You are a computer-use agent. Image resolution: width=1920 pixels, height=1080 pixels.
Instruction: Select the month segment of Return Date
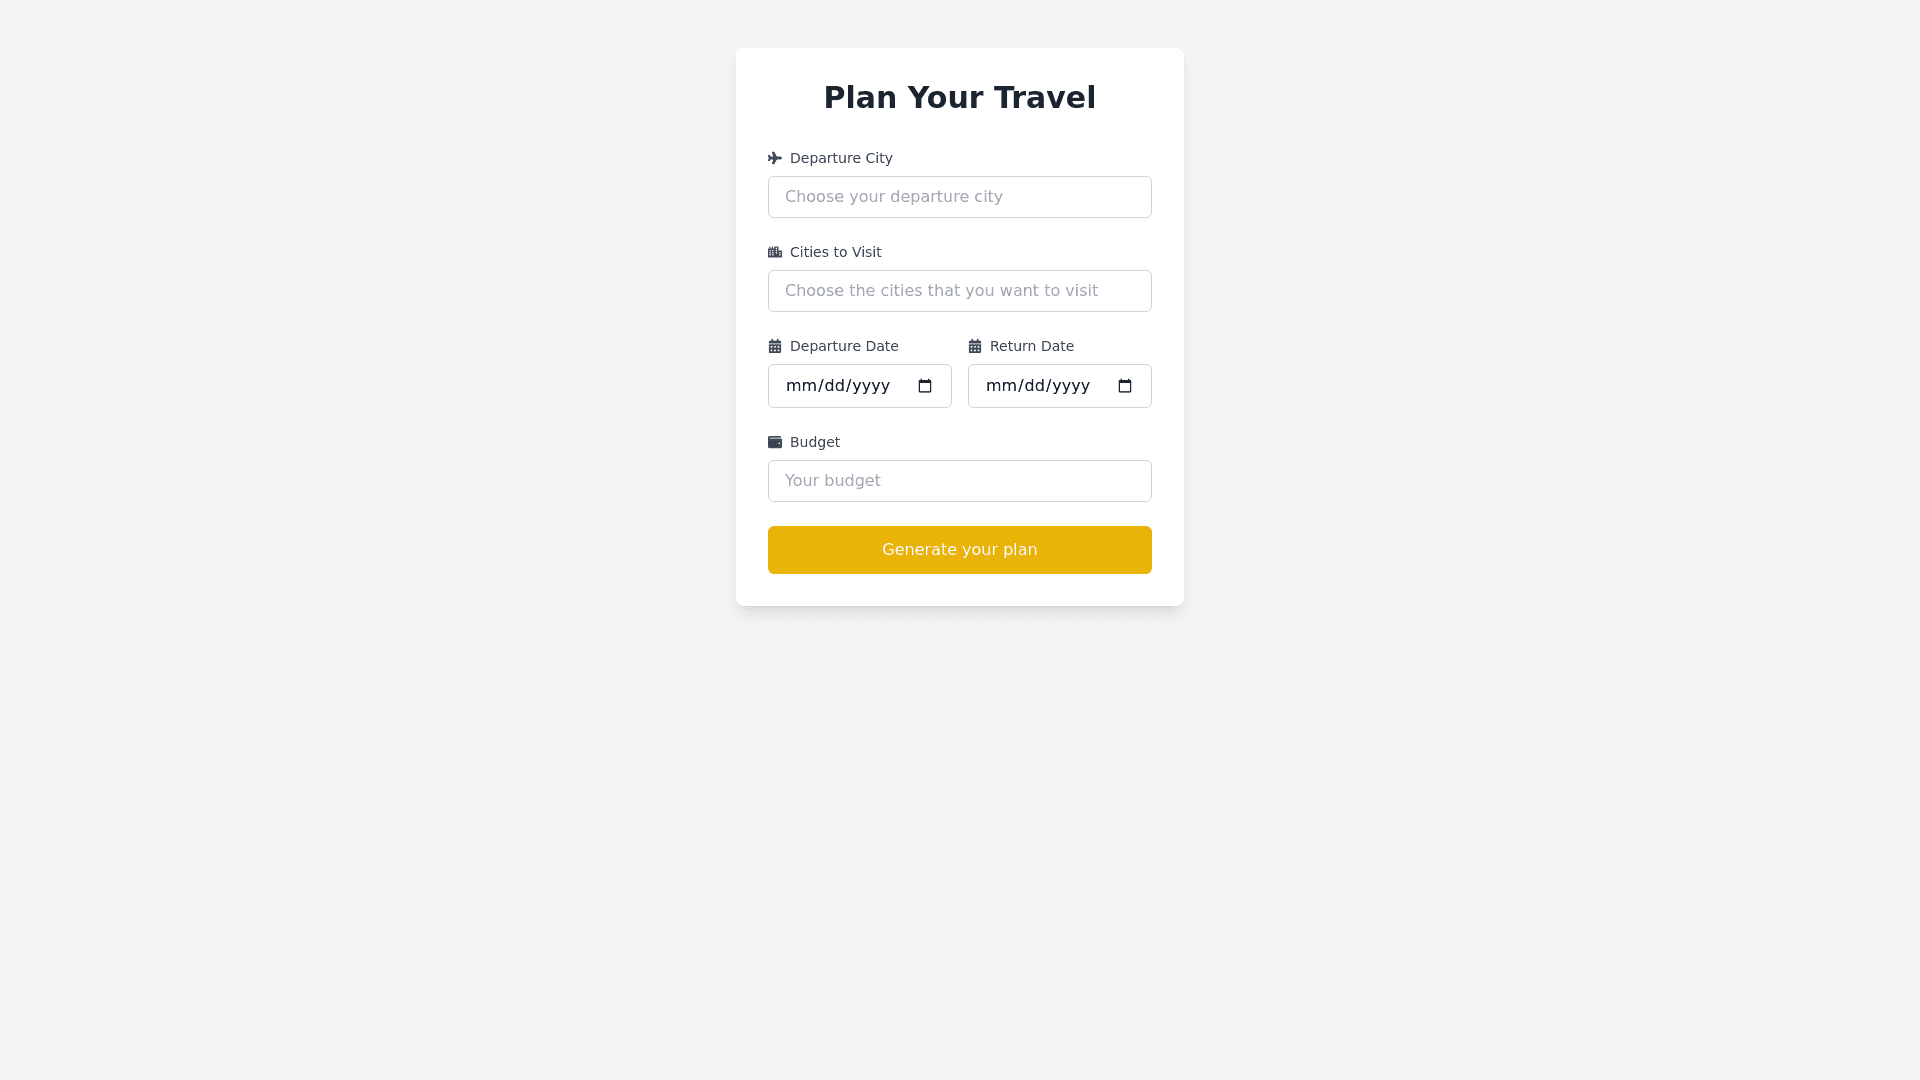[1002, 386]
